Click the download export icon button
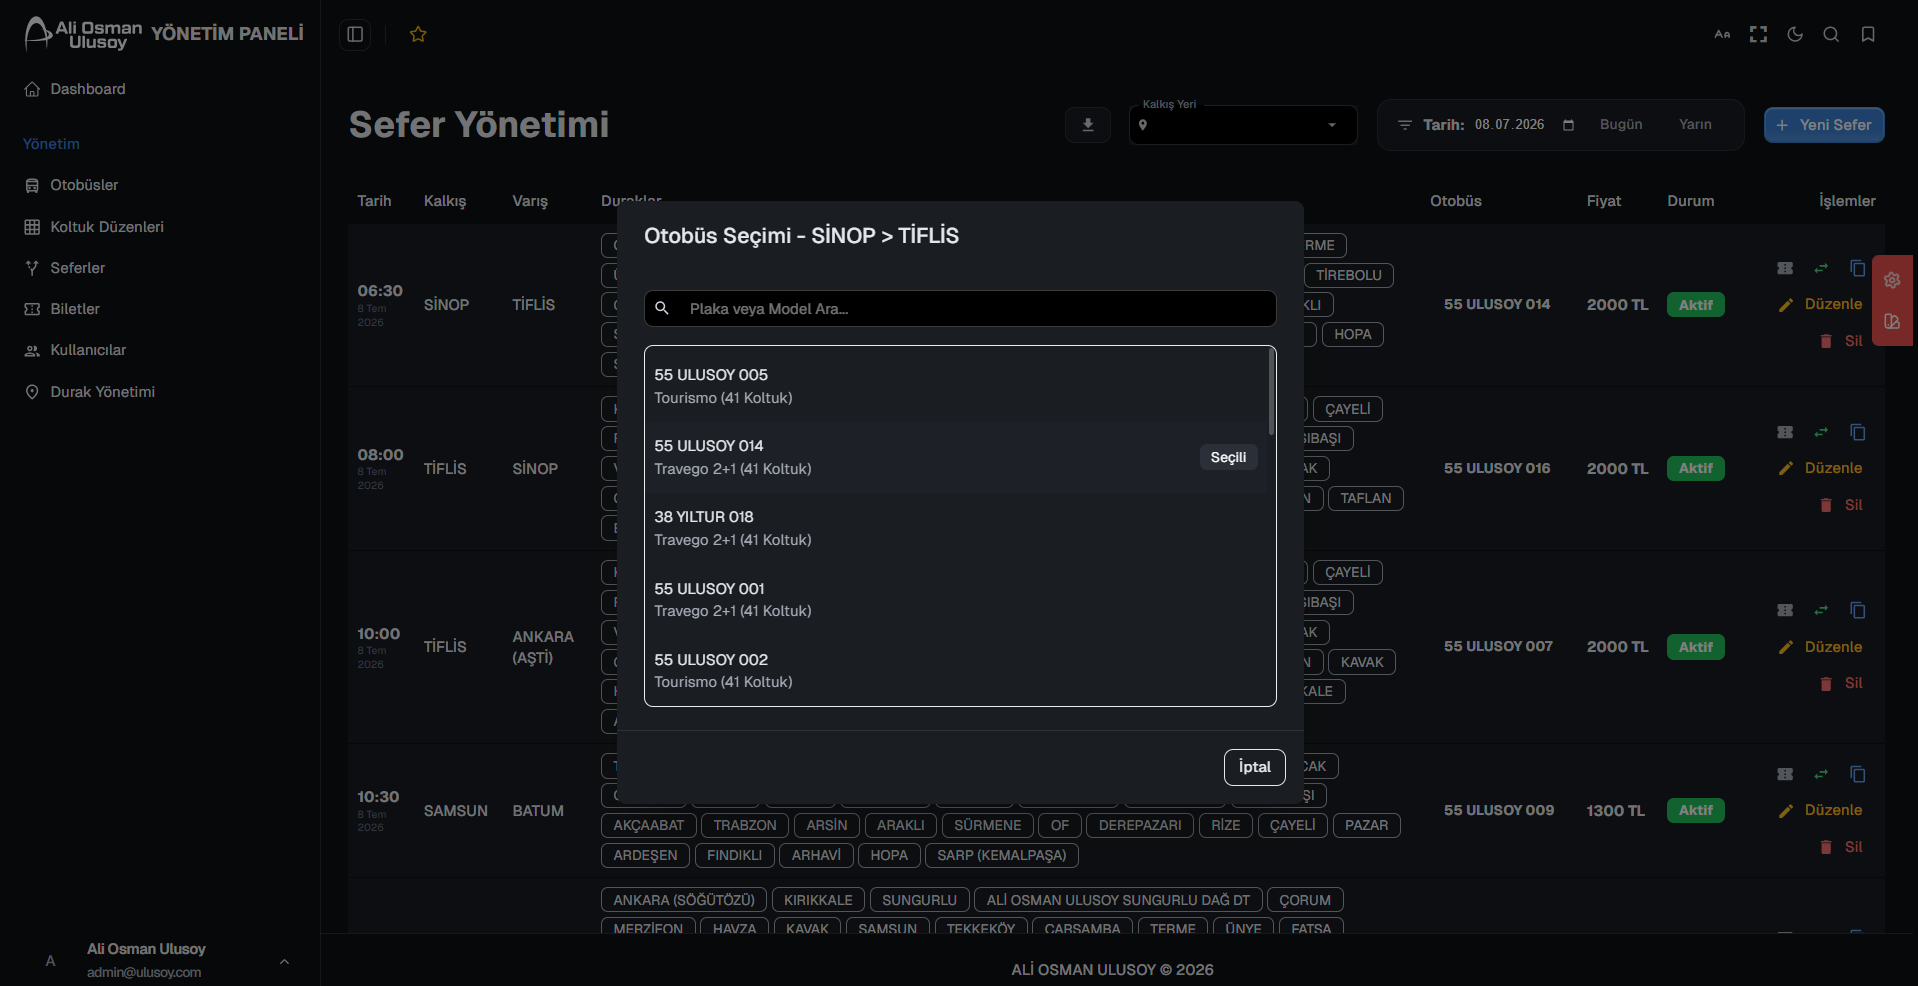Image resolution: width=1918 pixels, height=986 pixels. click(1088, 125)
